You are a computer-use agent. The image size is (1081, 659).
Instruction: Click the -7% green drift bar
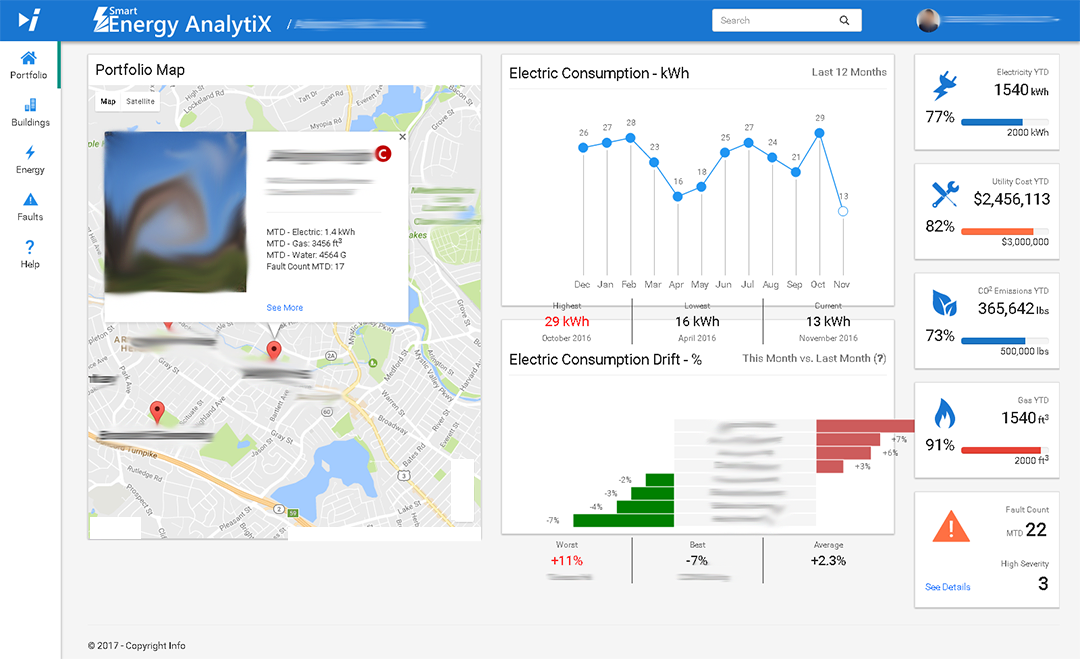click(623, 520)
